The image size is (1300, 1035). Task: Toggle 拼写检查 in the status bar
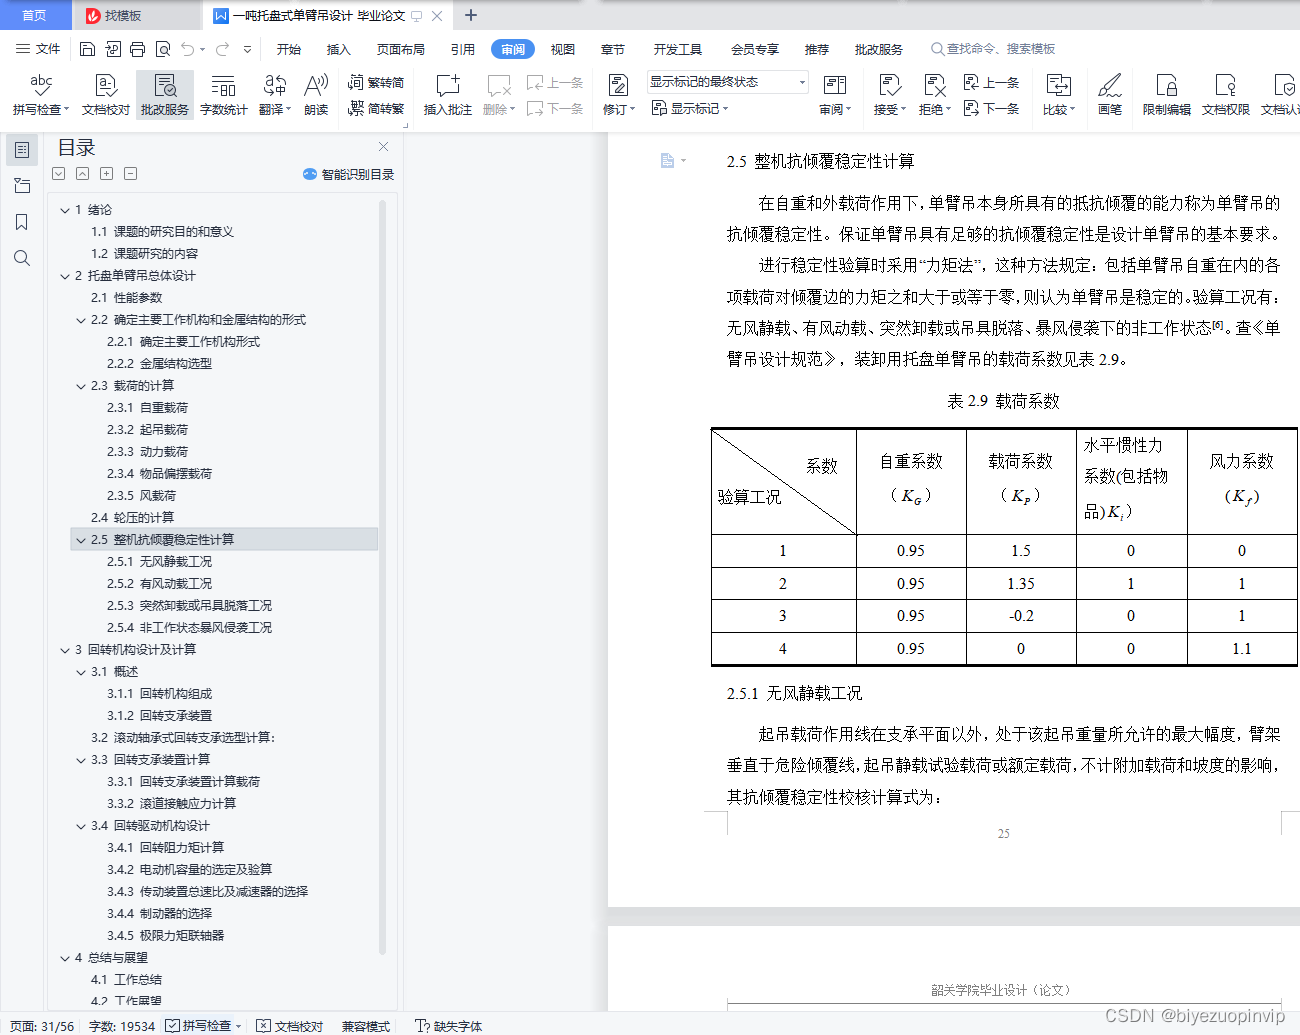pyautogui.click(x=204, y=1026)
